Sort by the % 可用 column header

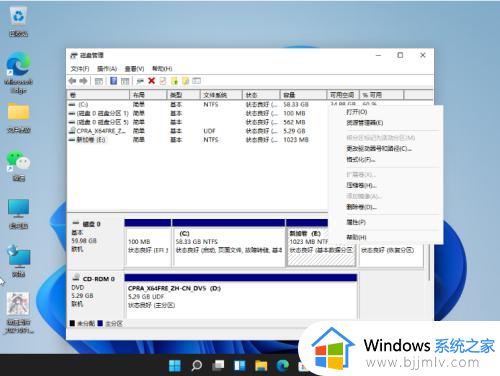coord(381,95)
